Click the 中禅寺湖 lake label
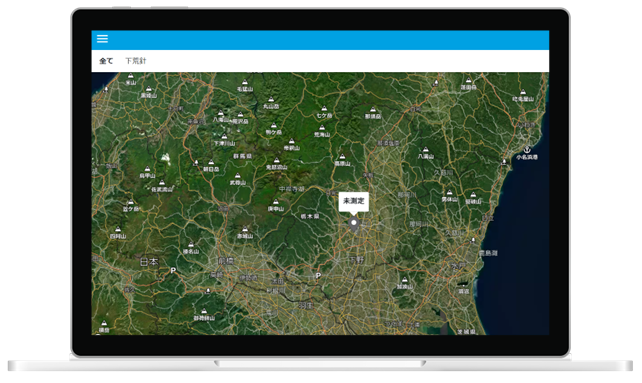642x383 pixels. [x=292, y=189]
